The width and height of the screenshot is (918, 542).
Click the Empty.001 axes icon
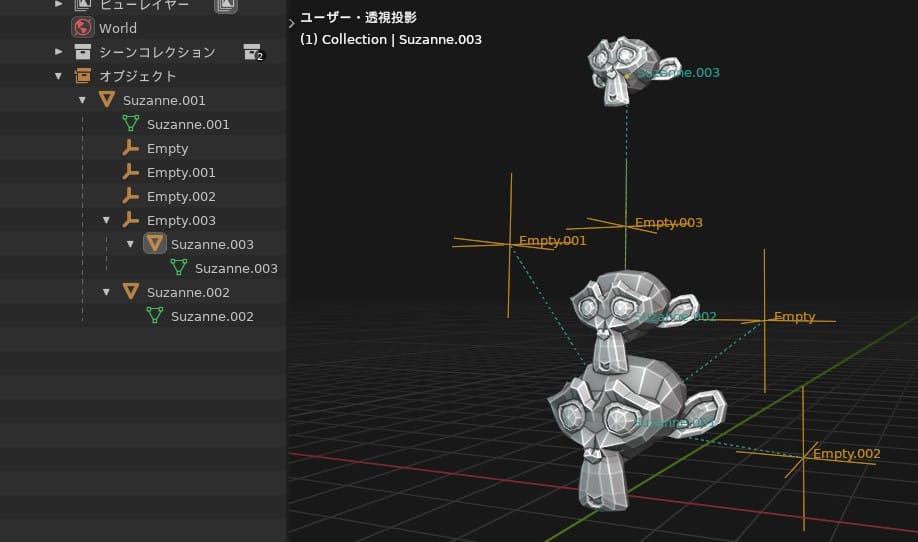click(131, 172)
